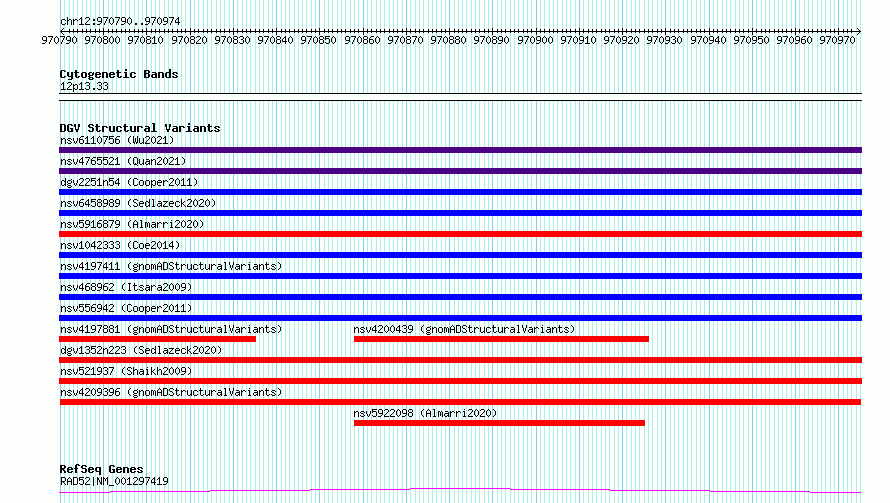Open the dgv1352n223 (Sedlazeck2020) label

tap(141, 350)
